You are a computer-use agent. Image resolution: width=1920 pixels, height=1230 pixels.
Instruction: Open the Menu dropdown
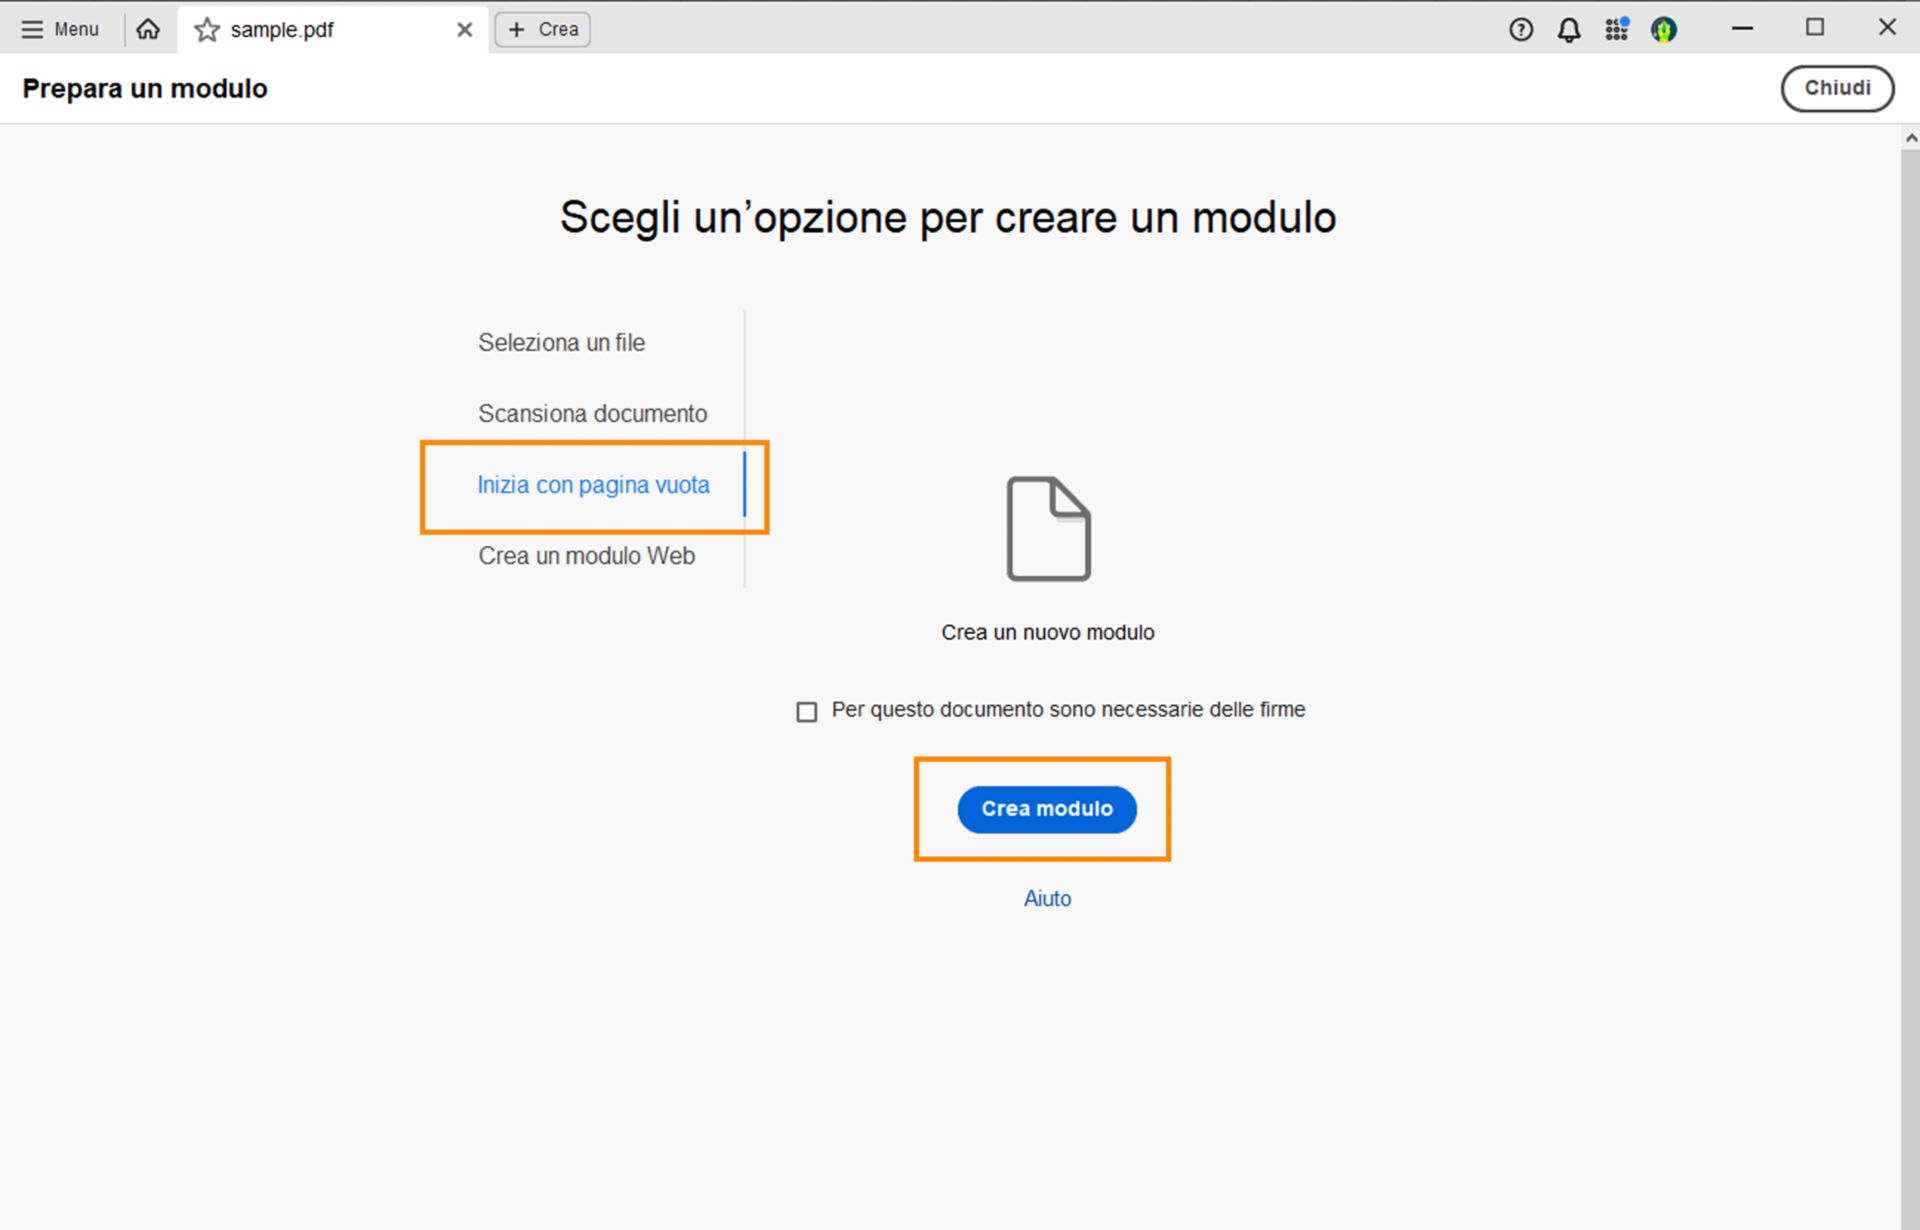point(60,29)
